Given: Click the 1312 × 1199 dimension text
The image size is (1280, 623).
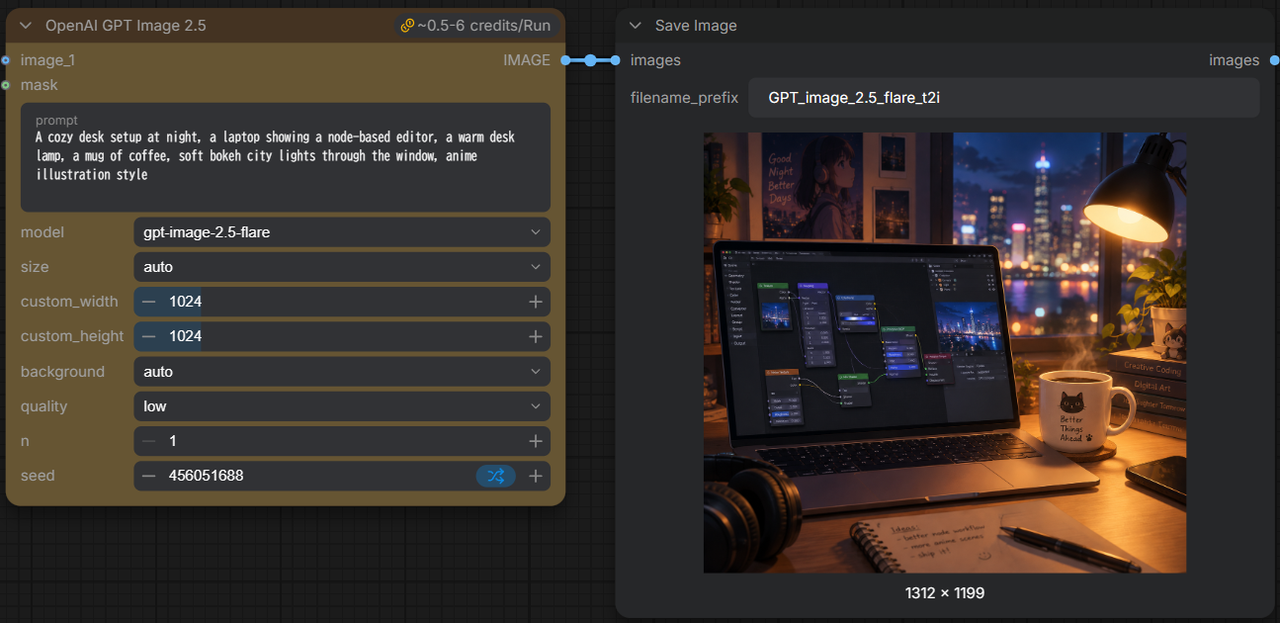Looking at the screenshot, I should (x=945, y=593).
